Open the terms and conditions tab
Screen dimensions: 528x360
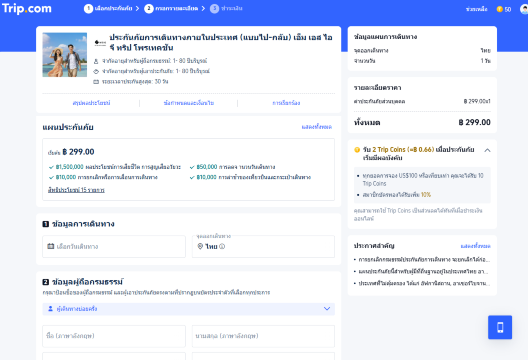(x=189, y=103)
